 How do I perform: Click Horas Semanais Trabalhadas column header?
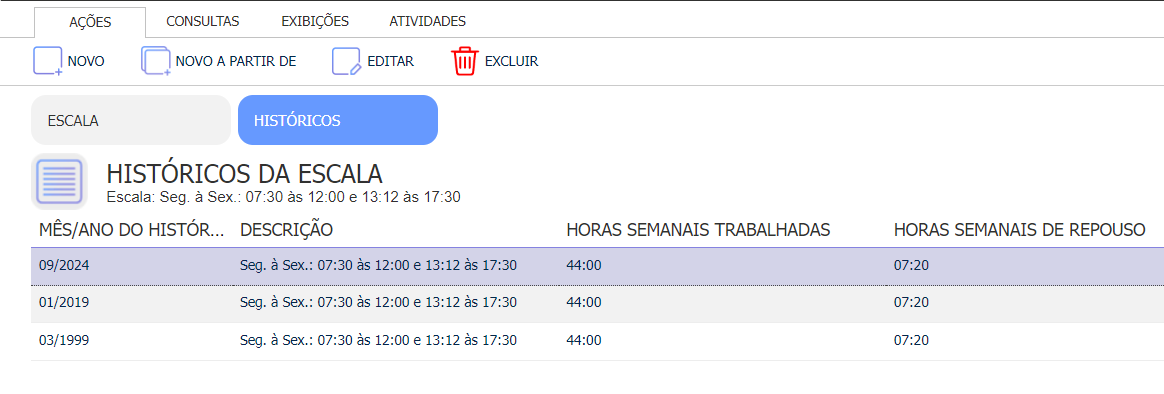click(x=698, y=230)
